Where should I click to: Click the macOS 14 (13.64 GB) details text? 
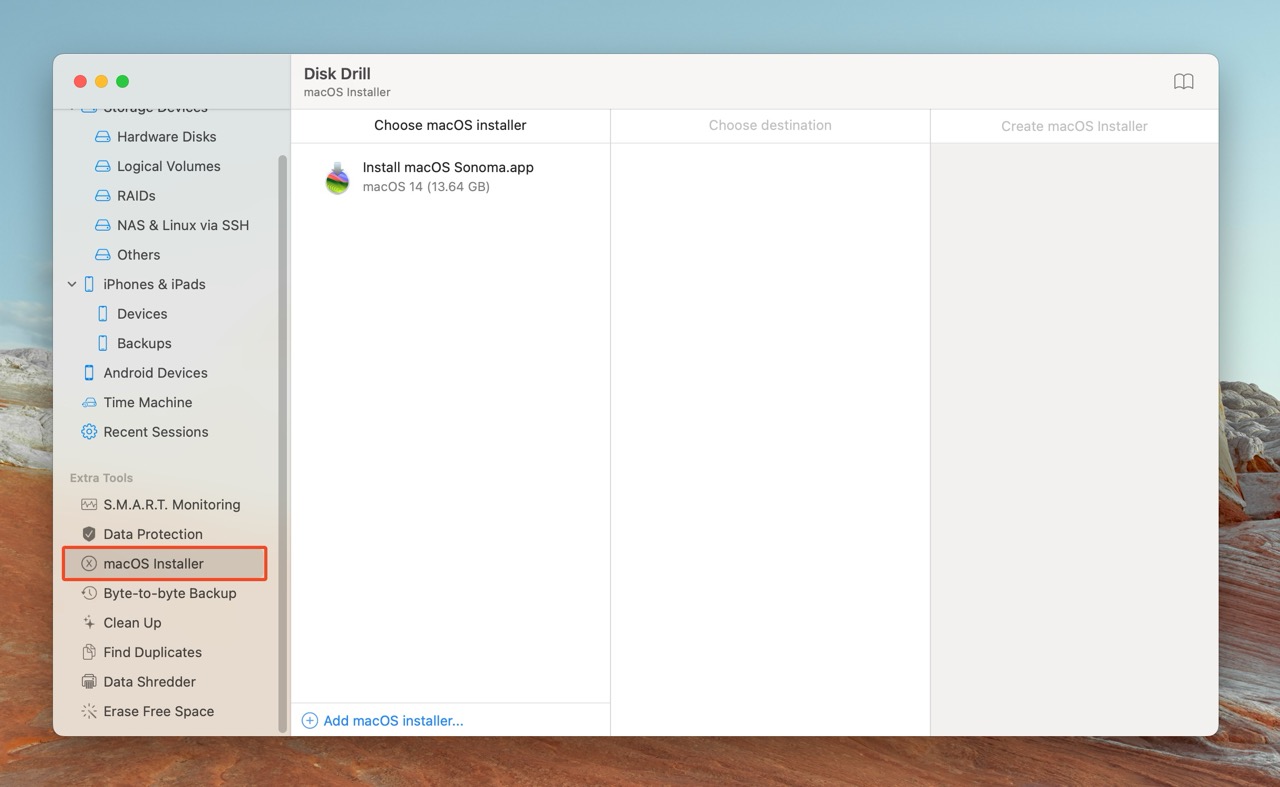click(x=426, y=187)
